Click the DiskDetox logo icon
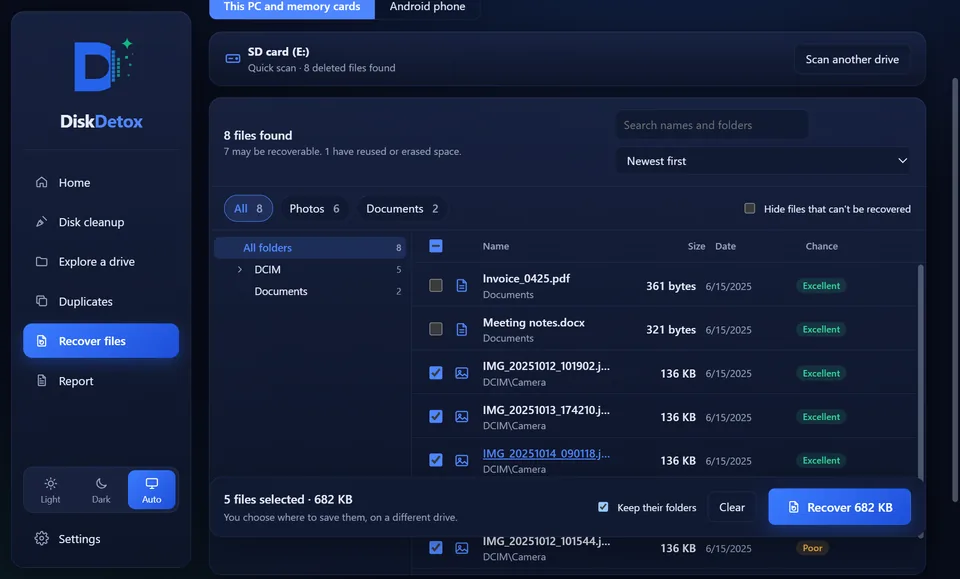Image resolution: width=960 pixels, height=579 pixels. (102, 65)
